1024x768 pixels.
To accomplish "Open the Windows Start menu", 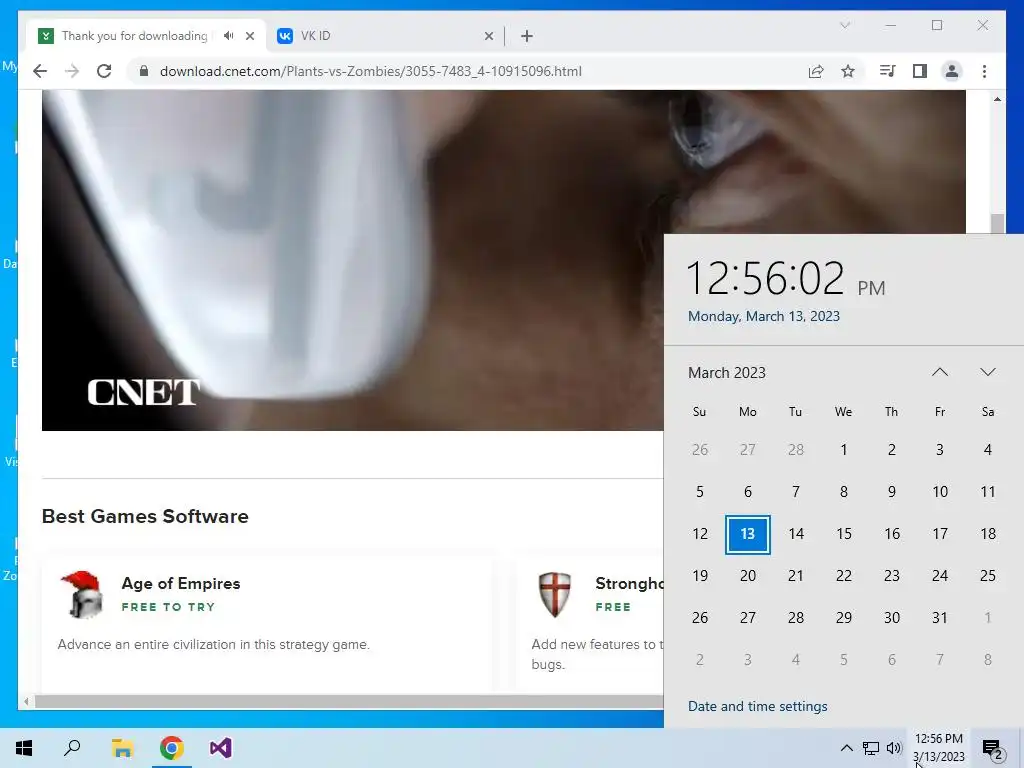I will pos(24,748).
